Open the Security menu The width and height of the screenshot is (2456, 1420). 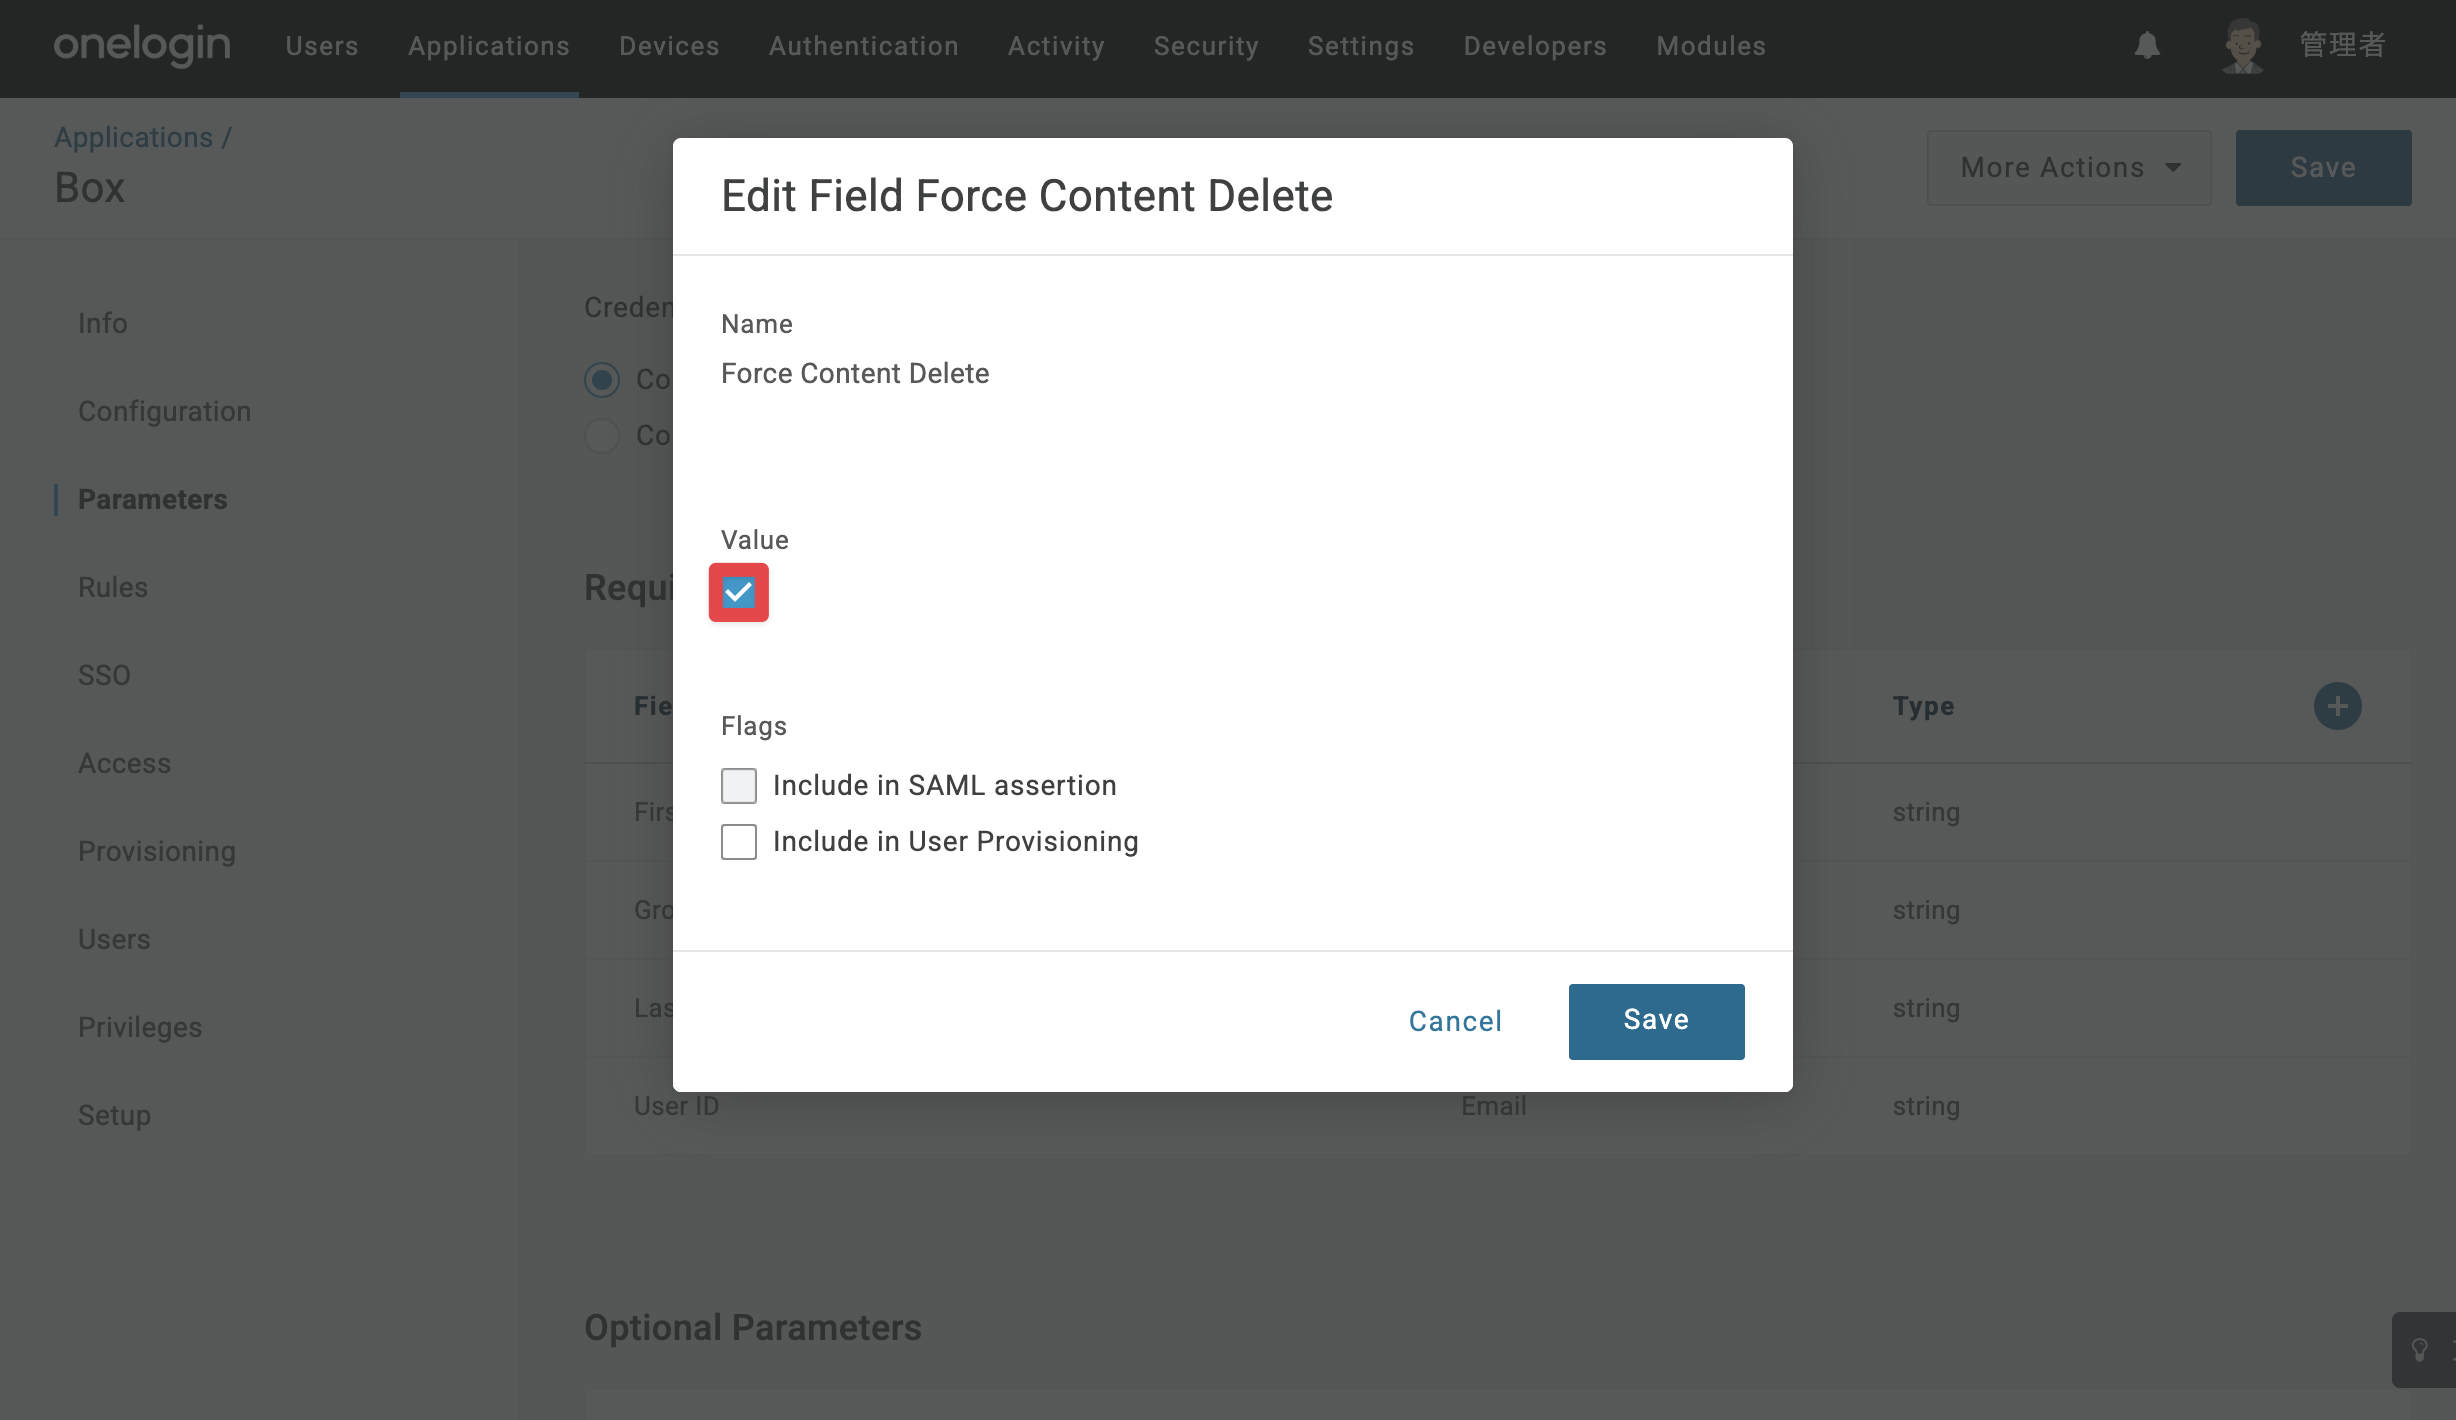coord(1206,46)
